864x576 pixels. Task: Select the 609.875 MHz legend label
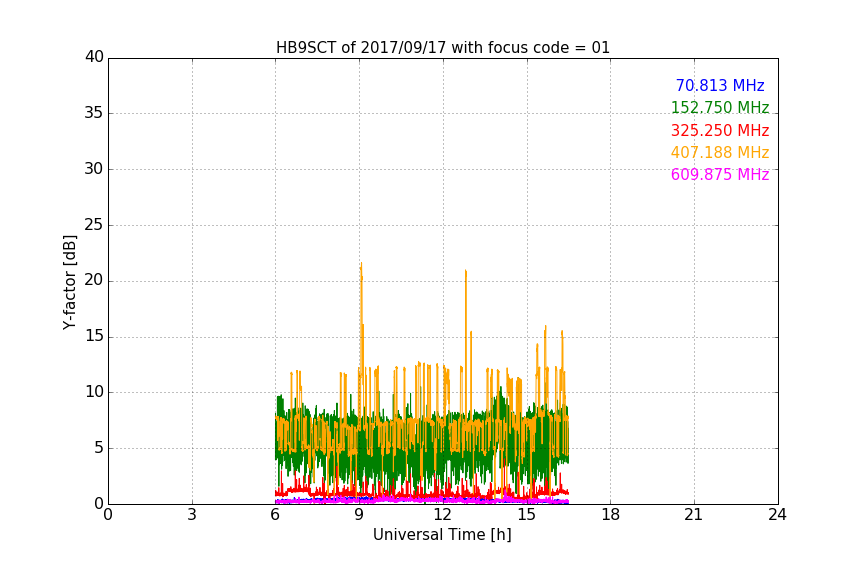click(720, 174)
